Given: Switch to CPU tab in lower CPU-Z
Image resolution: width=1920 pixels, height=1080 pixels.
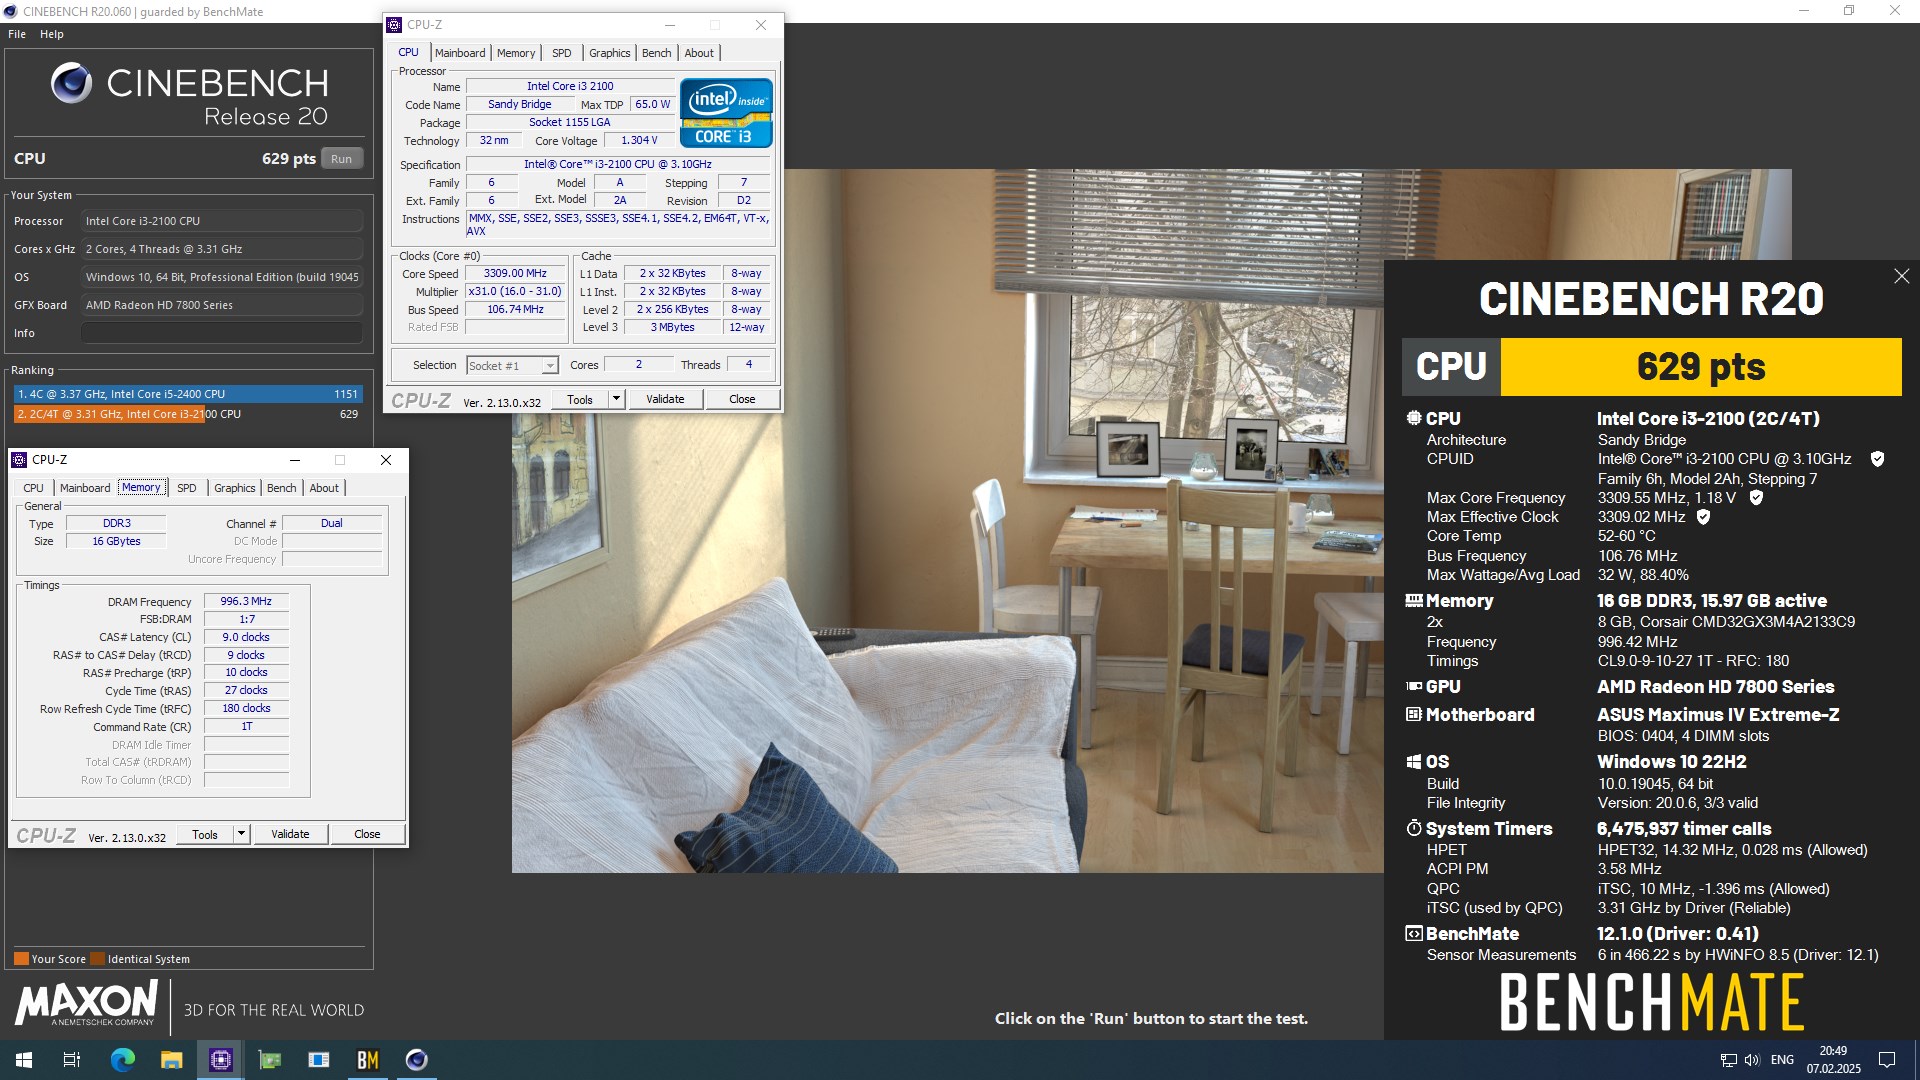Looking at the screenshot, I should (34, 488).
